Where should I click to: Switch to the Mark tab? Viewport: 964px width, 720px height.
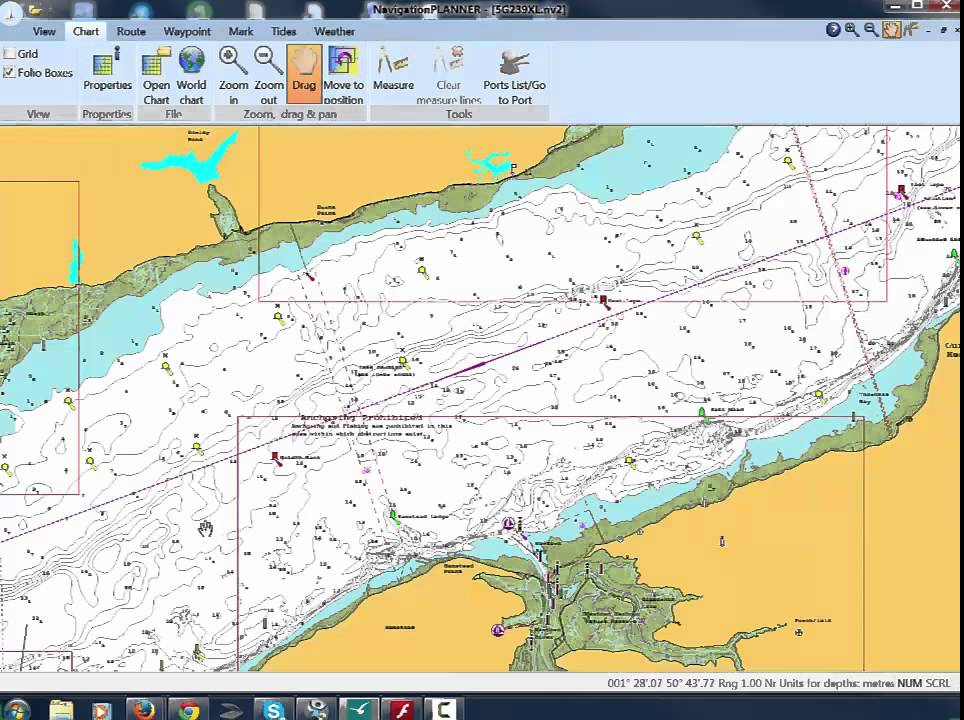point(240,31)
